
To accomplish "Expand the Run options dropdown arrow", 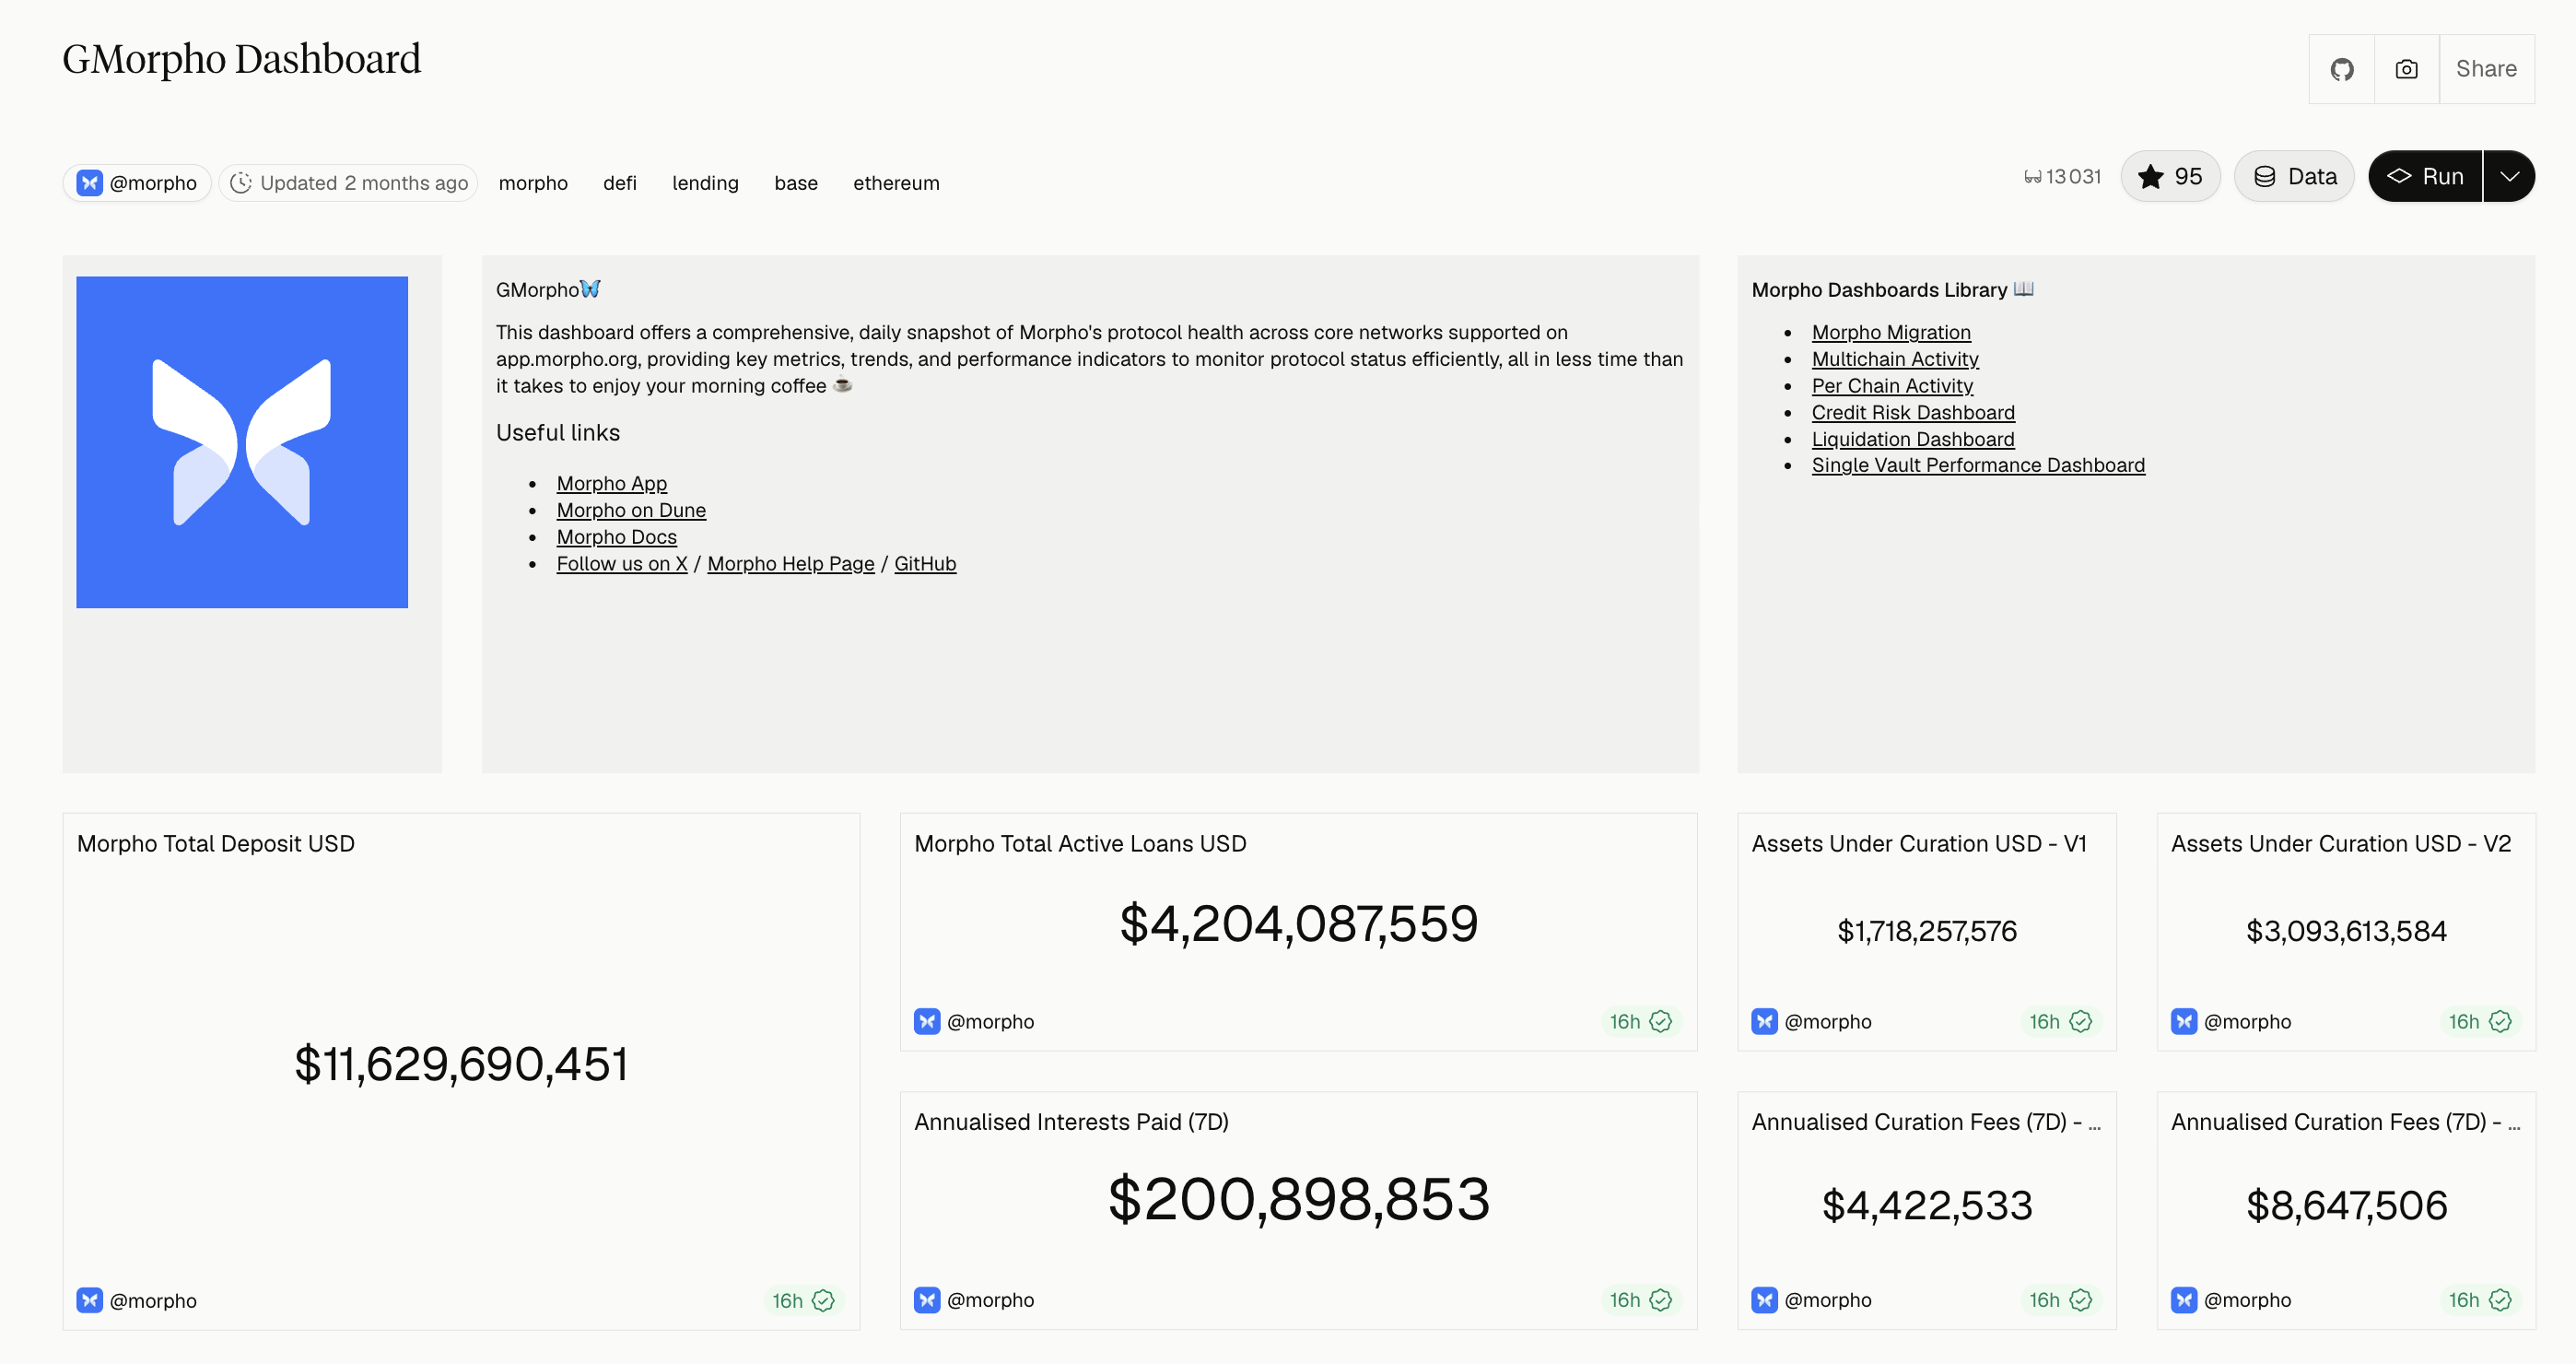I will 2509,177.
